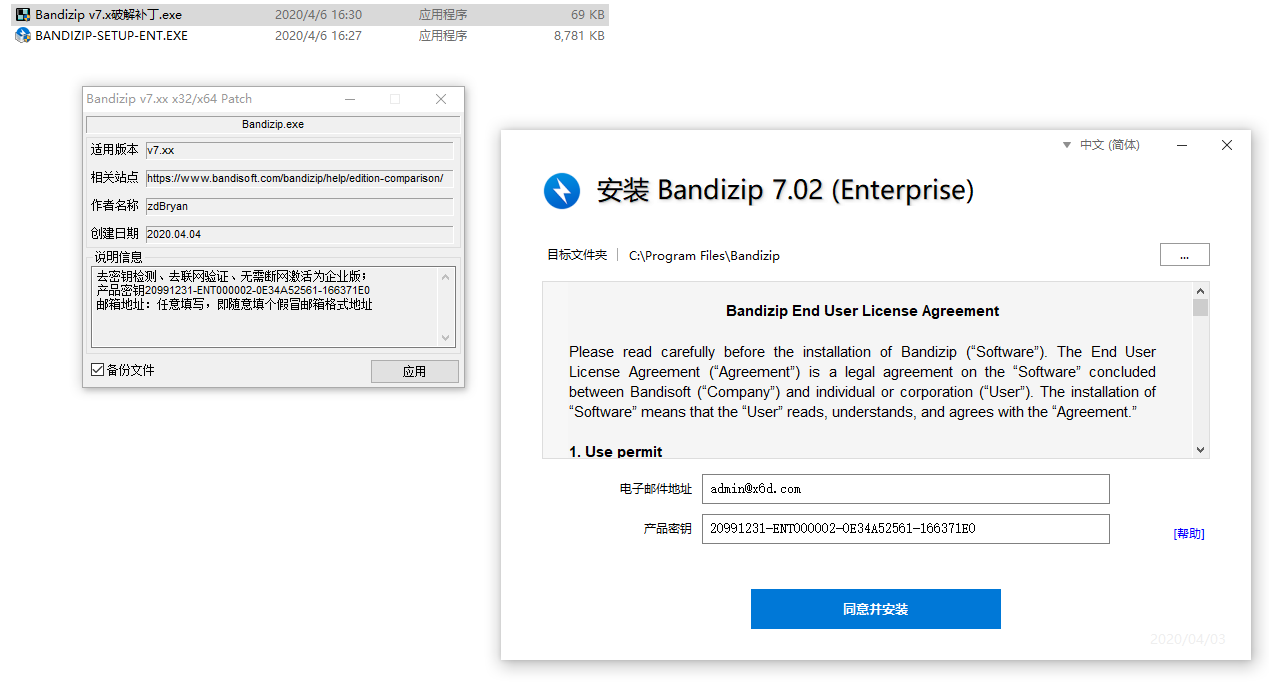Click the license agreement scroll up arrow
The height and width of the screenshot is (696, 1269).
[1201, 291]
